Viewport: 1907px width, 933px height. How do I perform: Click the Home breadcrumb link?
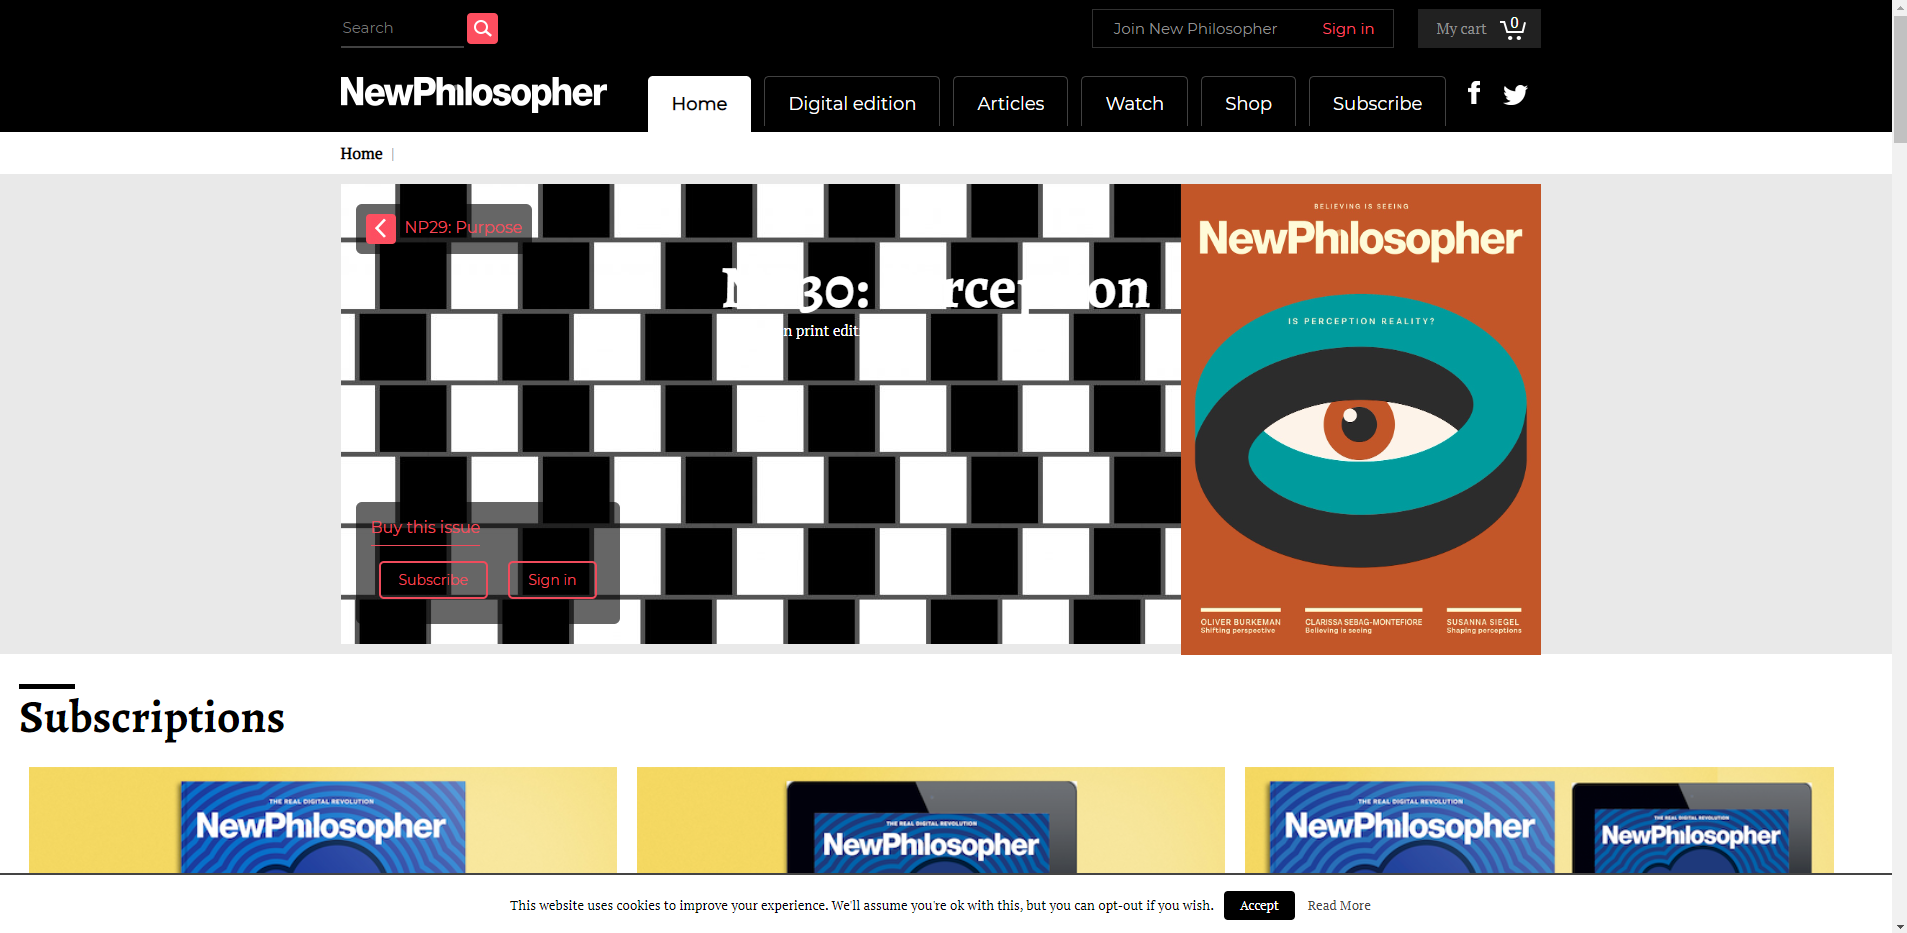(x=361, y=153)
